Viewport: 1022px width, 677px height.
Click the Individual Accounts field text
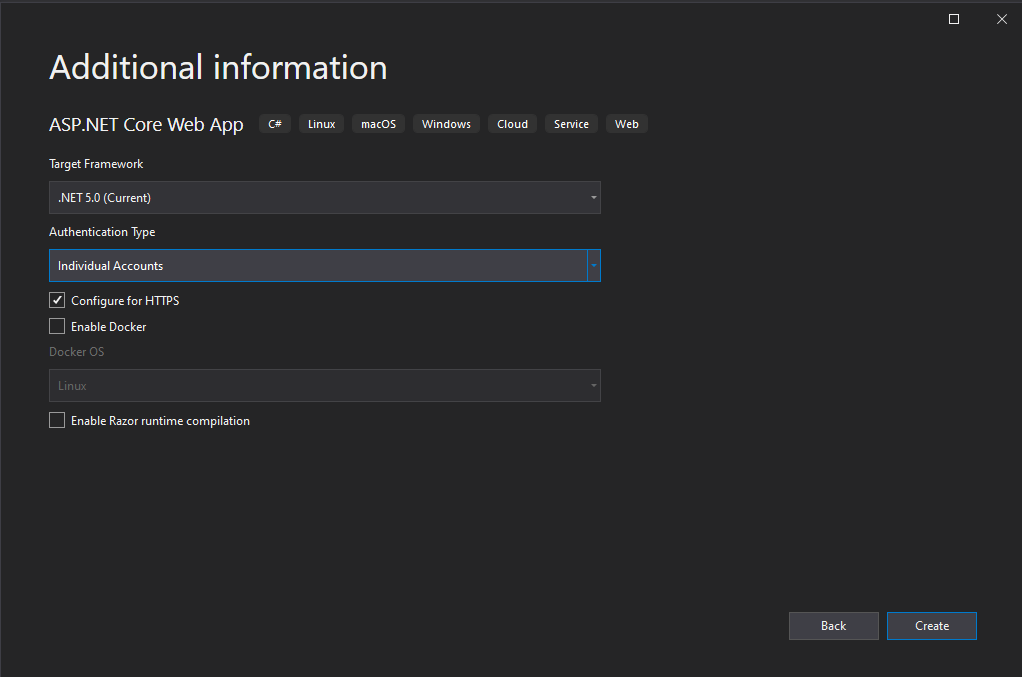pyautogui.click(x=111, y=266)
